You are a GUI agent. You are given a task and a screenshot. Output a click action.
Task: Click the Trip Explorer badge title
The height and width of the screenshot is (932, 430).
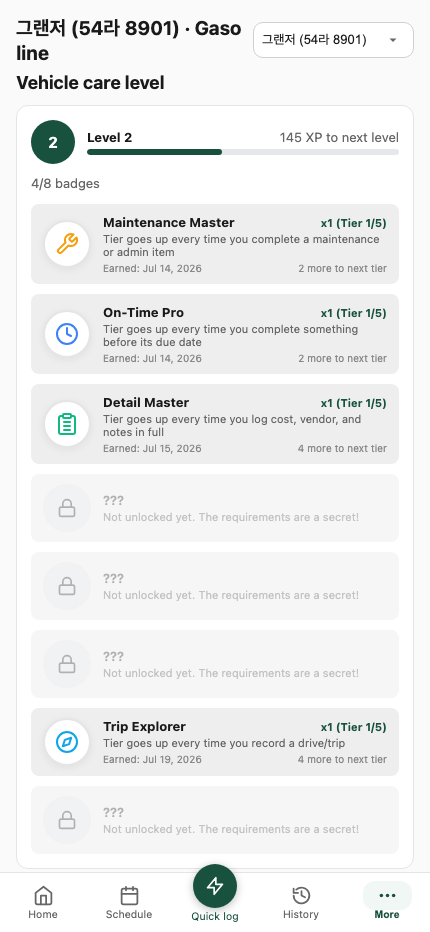(145, 727)
